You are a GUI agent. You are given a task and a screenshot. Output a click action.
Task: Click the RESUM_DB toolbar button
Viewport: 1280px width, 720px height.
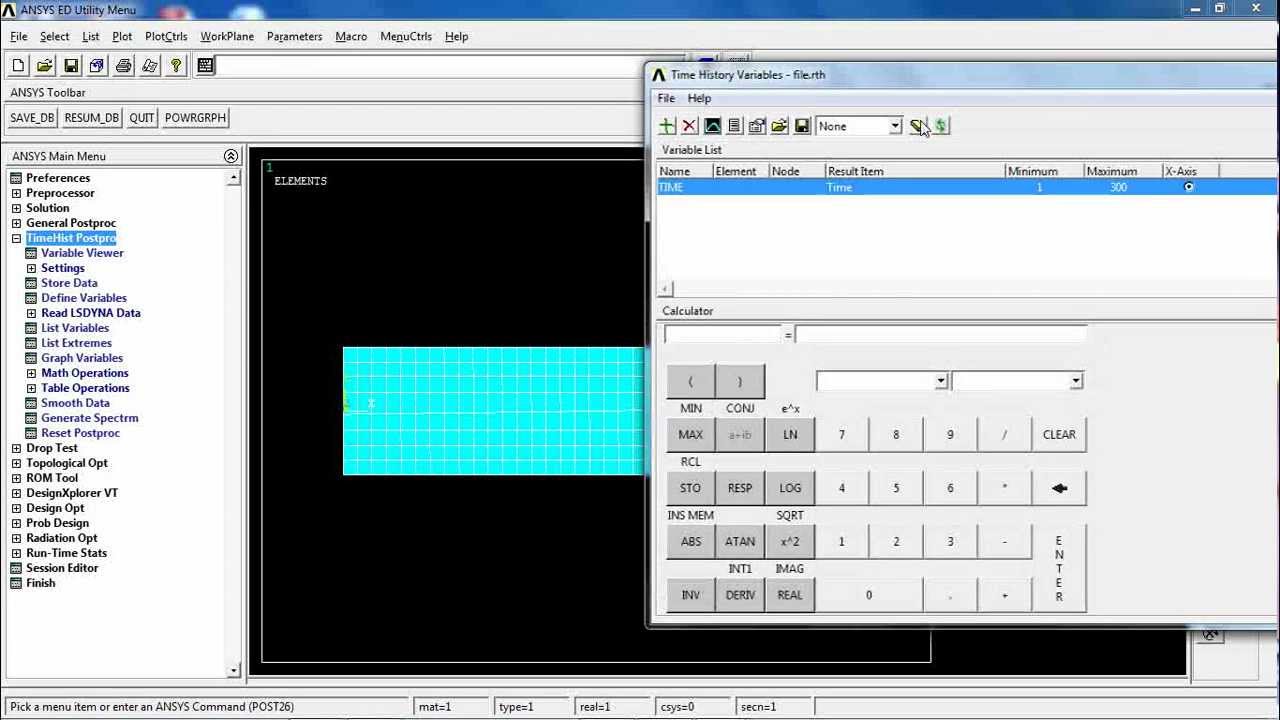[x=91, y=118]
